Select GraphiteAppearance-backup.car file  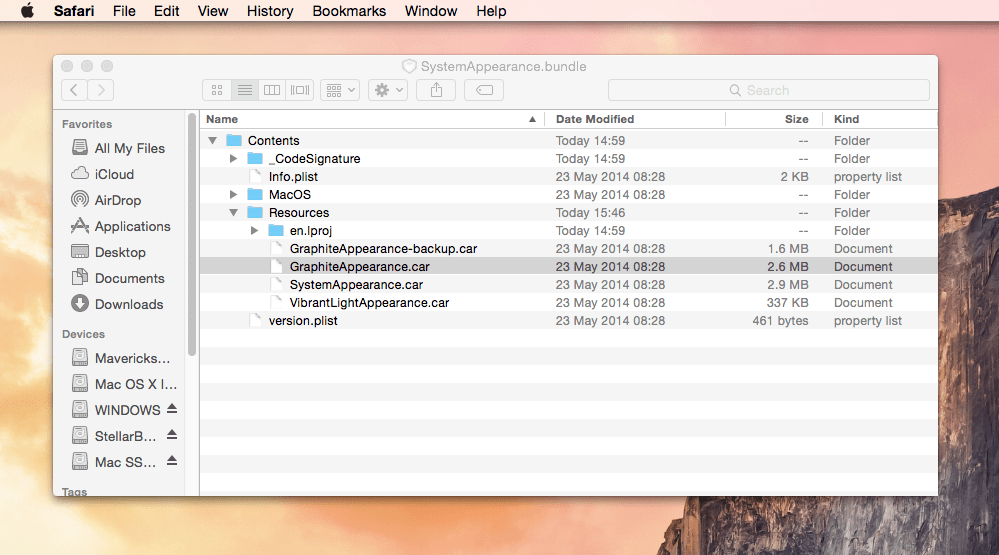(x=568, y=249)
